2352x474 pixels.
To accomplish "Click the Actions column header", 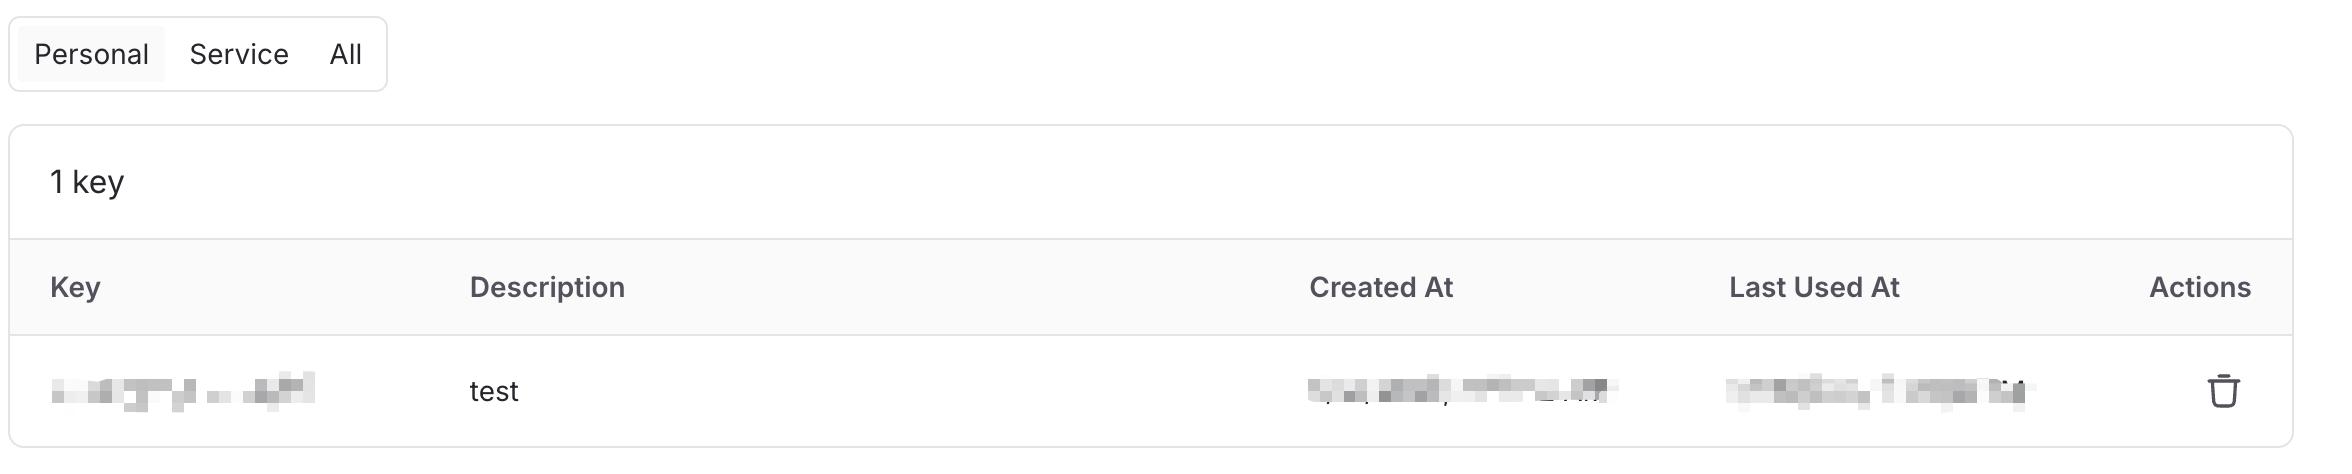I will (x=2199, y=288).
